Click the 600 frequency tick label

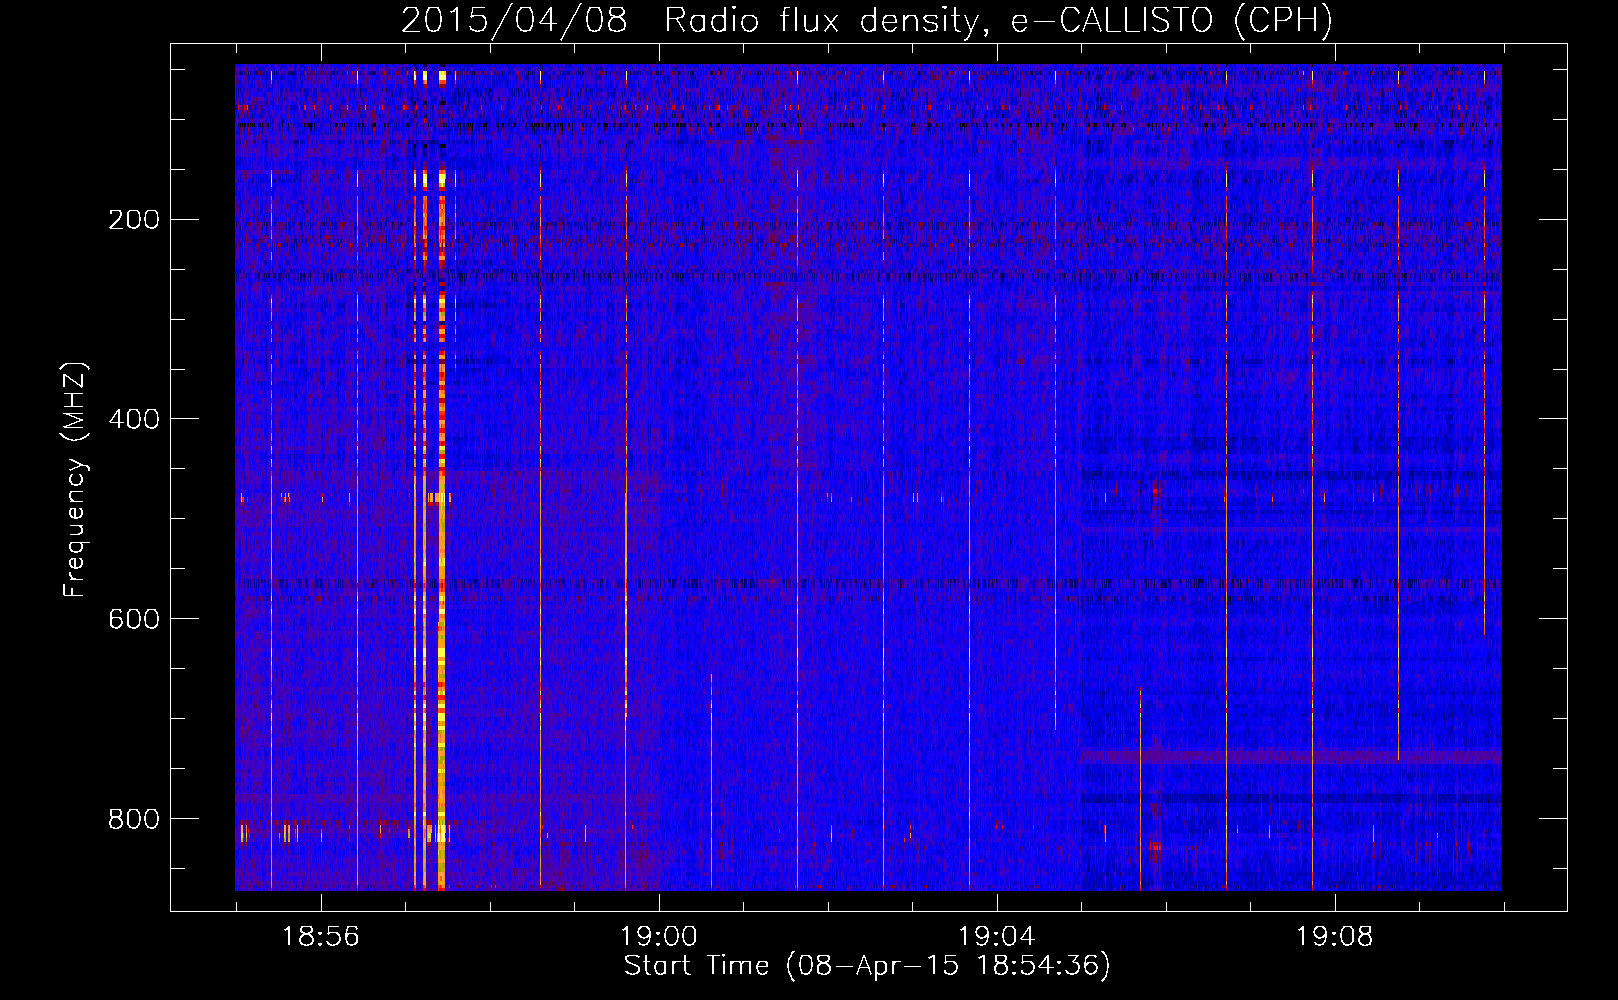(134, 619)
